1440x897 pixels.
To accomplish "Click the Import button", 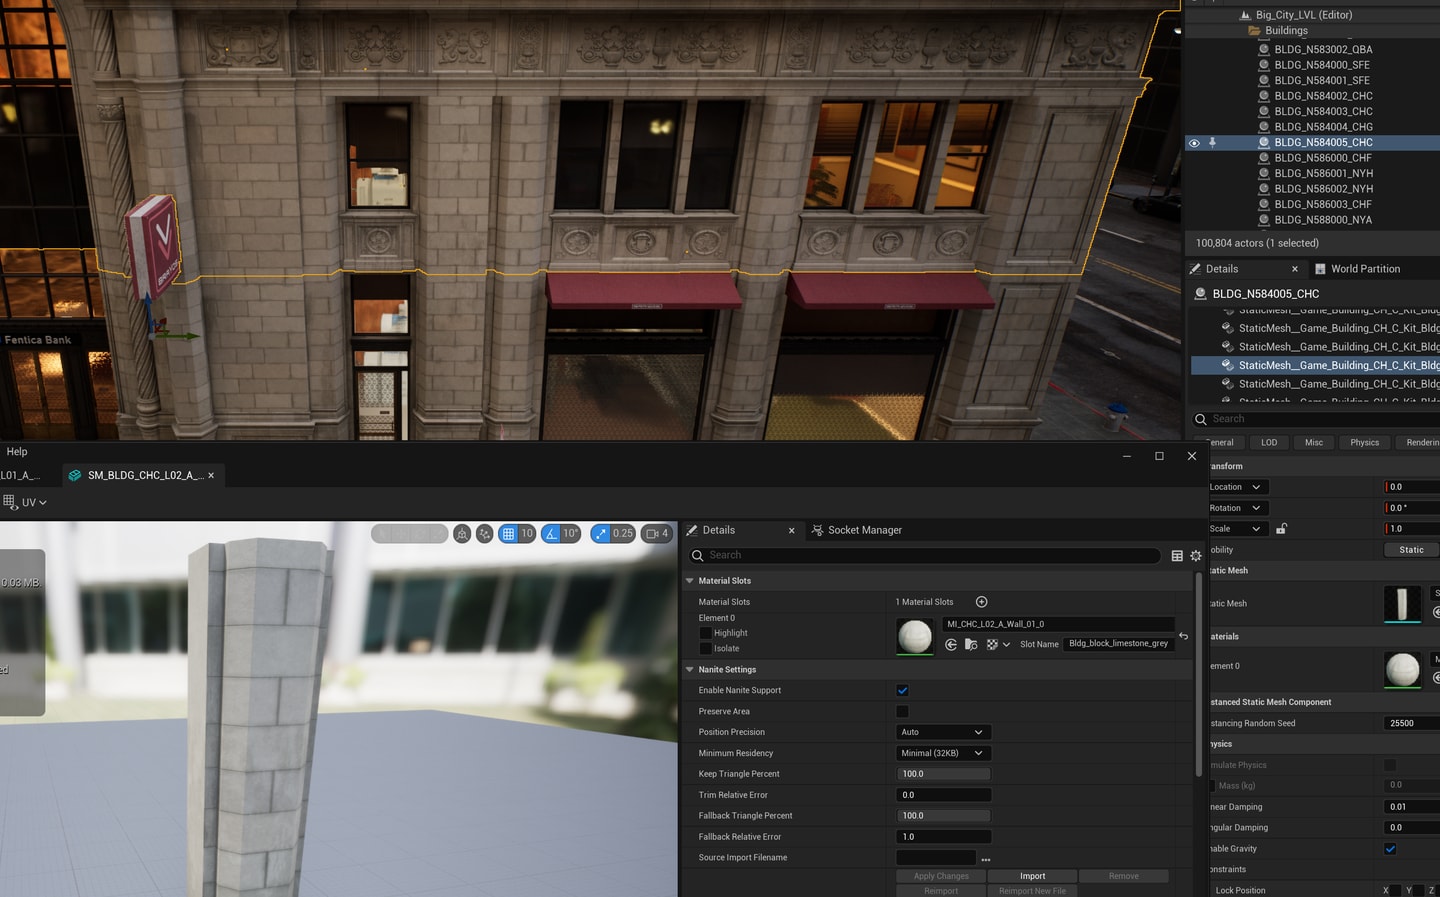I will [1032, 876].
